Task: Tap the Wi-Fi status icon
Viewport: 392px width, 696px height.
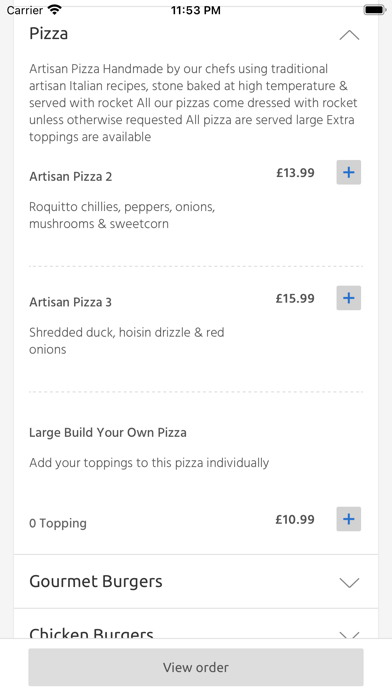Action: coord(55,10)
